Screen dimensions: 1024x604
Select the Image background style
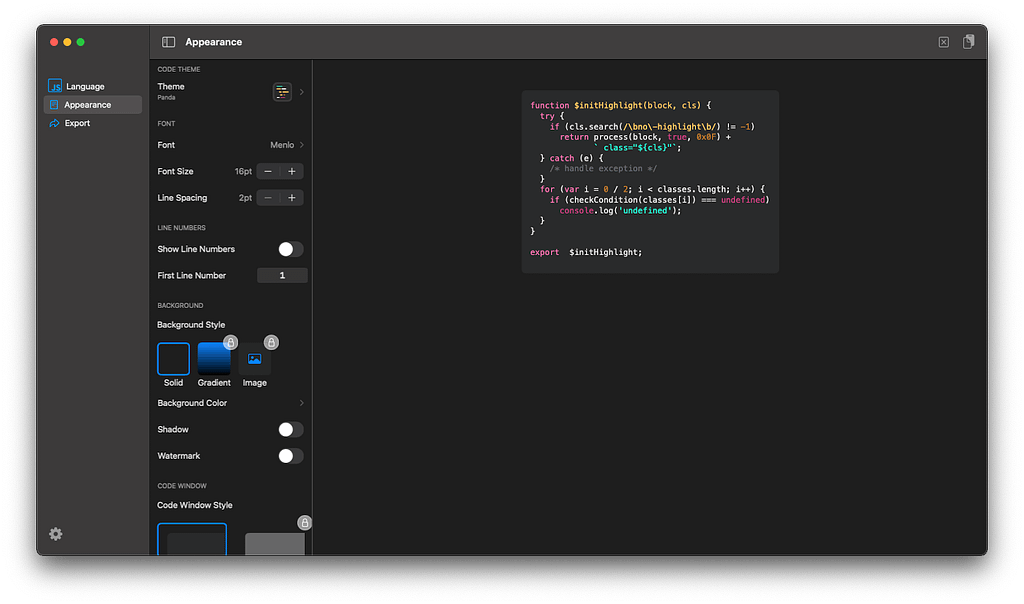pyautogui.click(x=255, y=358)
